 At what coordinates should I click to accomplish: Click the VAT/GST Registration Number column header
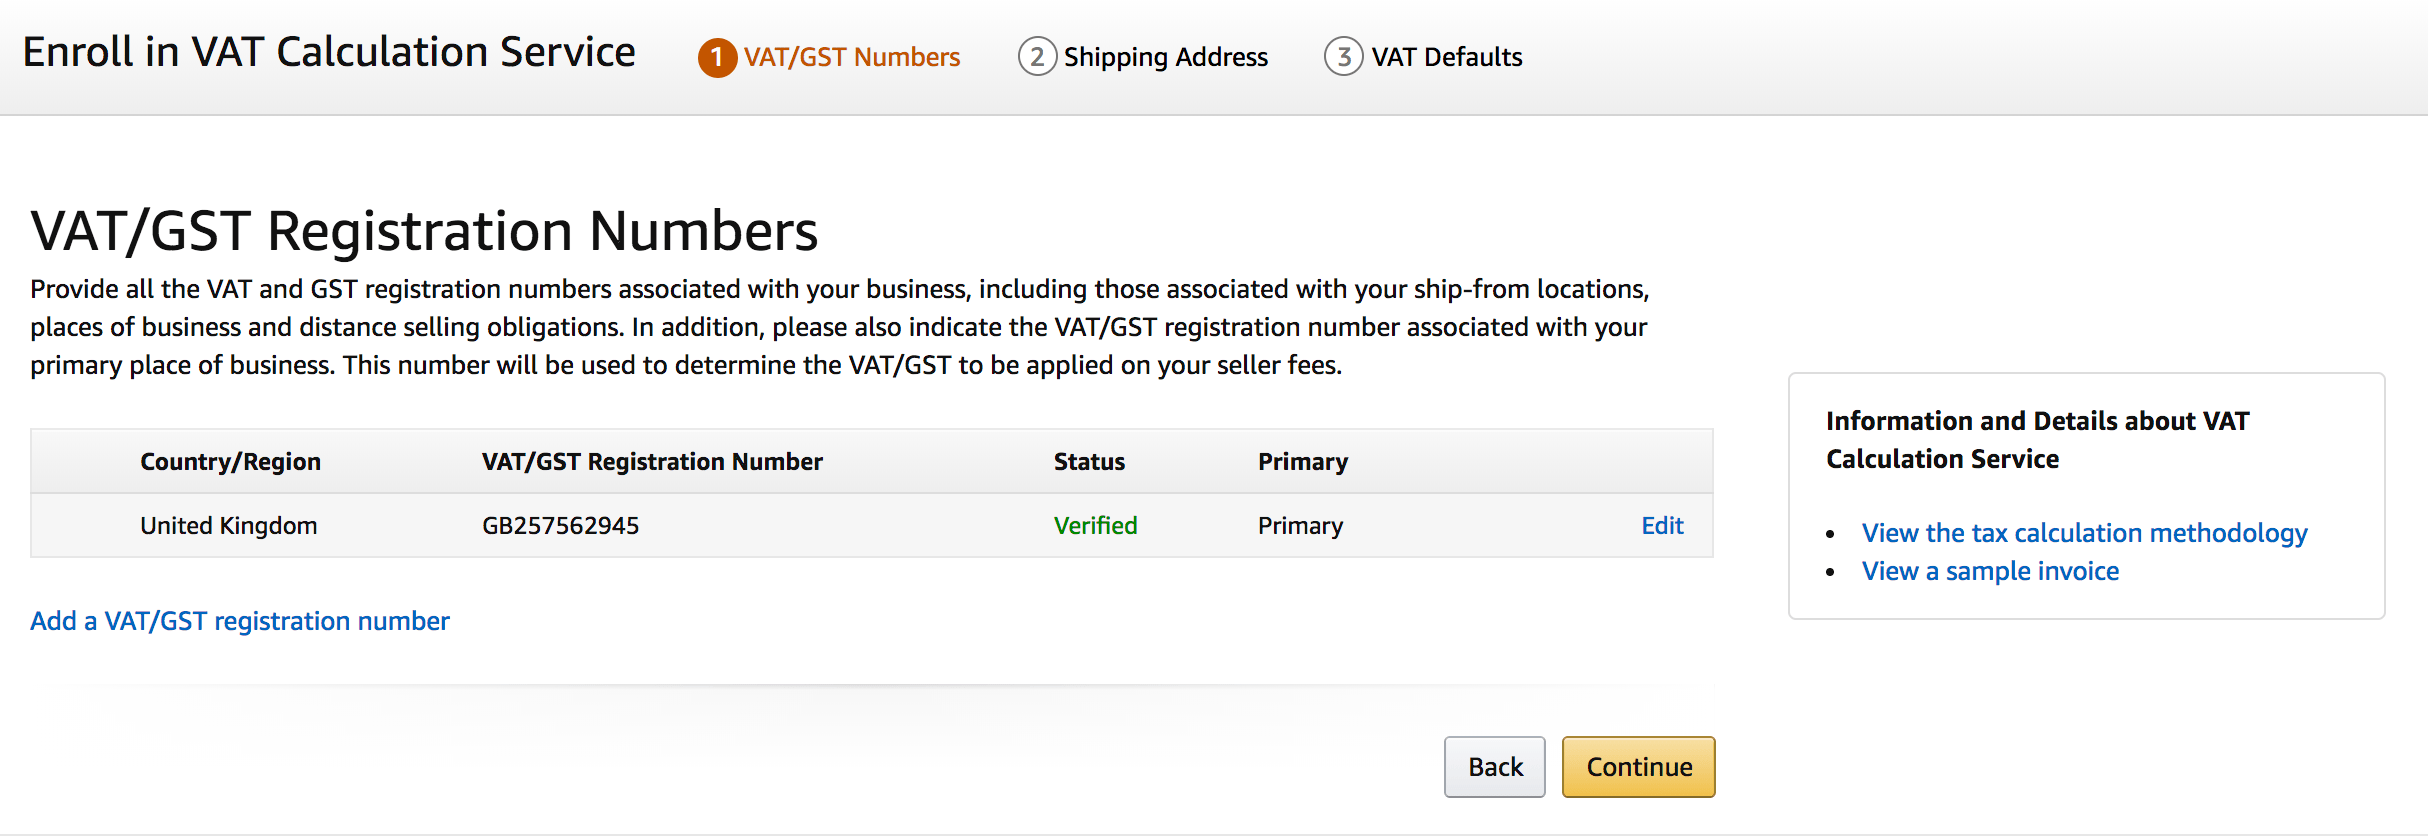(652, 462)
